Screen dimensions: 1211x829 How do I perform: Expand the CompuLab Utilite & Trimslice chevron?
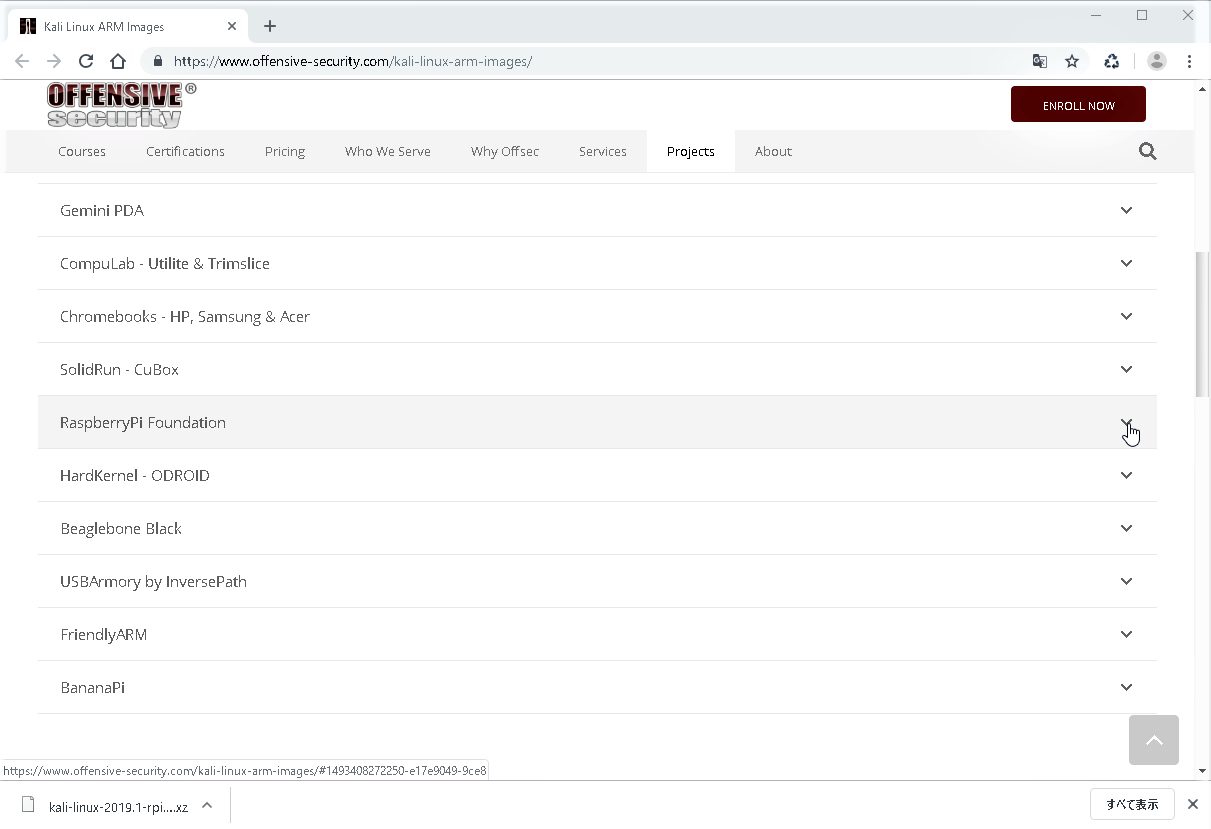click(x=1126, y=263)
